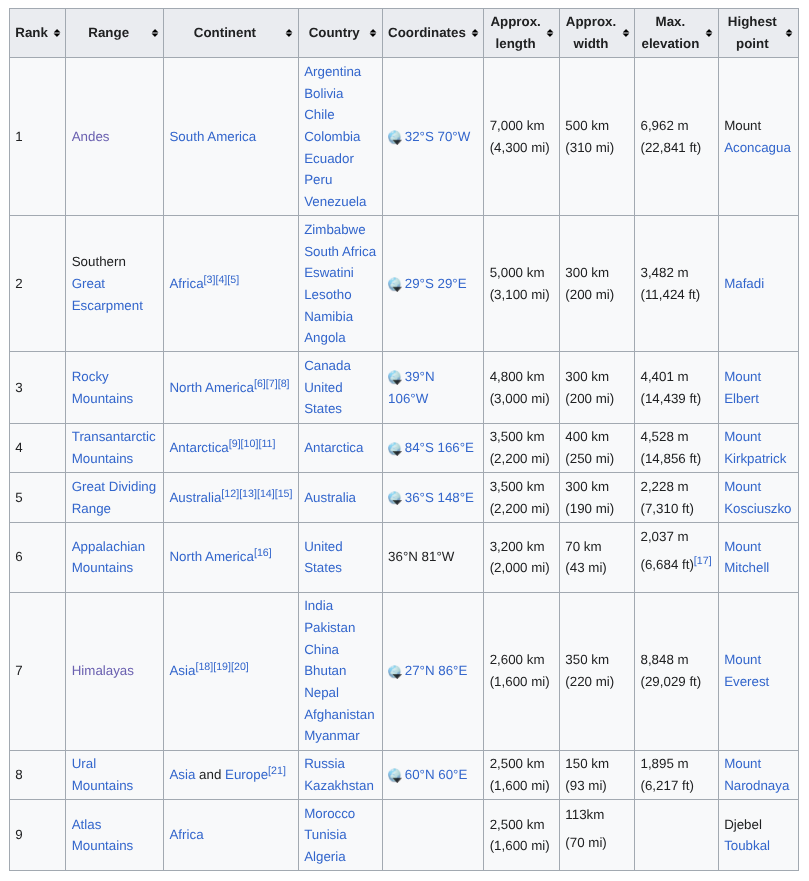Open South America continent link
This screenshot has height=881, width=809.
(213, 137)
